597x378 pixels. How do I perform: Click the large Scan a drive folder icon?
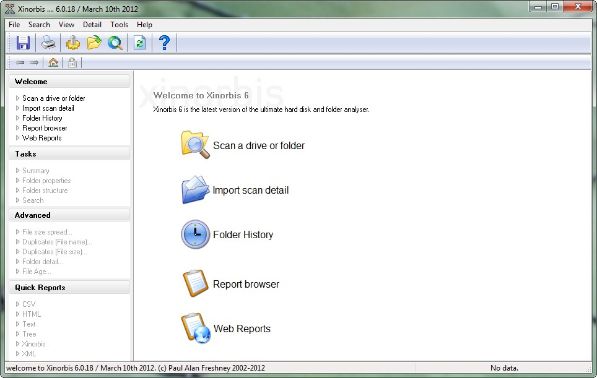click(x=195, y=145)
